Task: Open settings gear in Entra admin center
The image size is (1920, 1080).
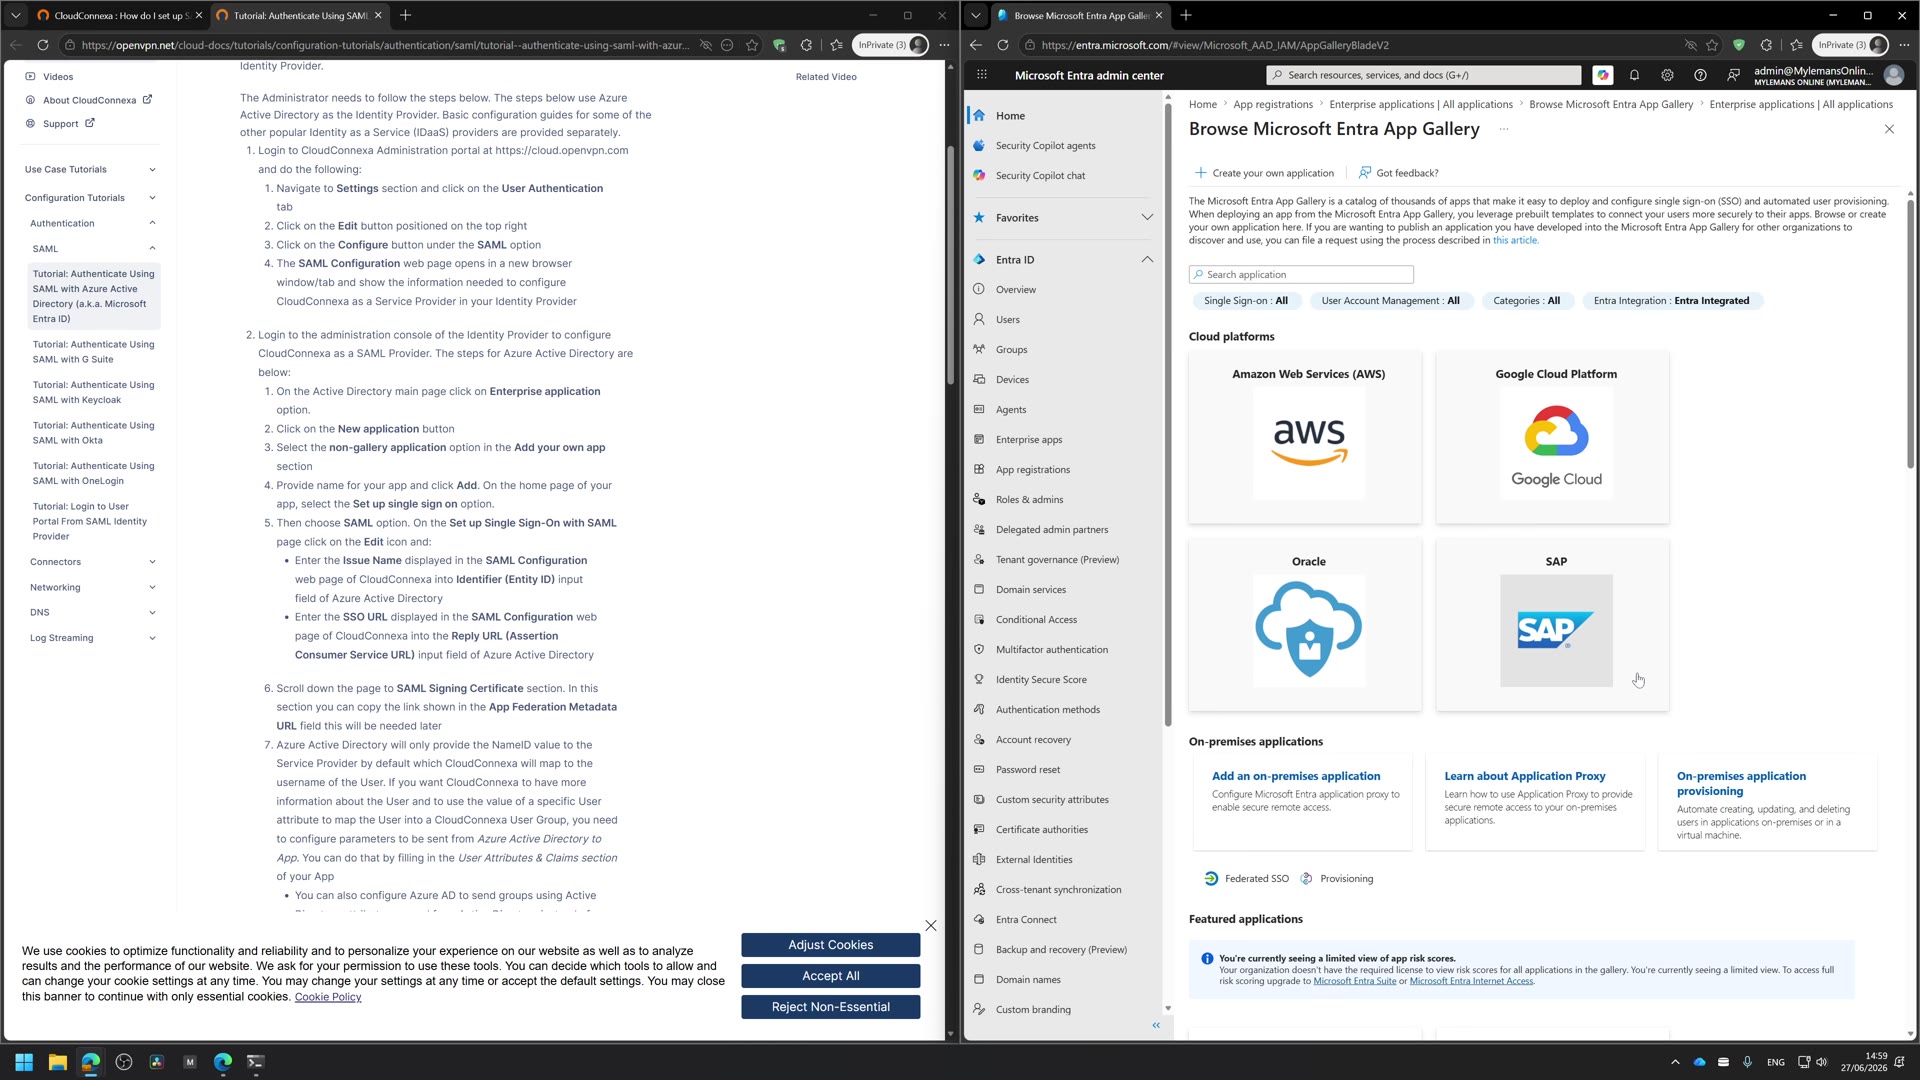Action: pos(1667,75)
